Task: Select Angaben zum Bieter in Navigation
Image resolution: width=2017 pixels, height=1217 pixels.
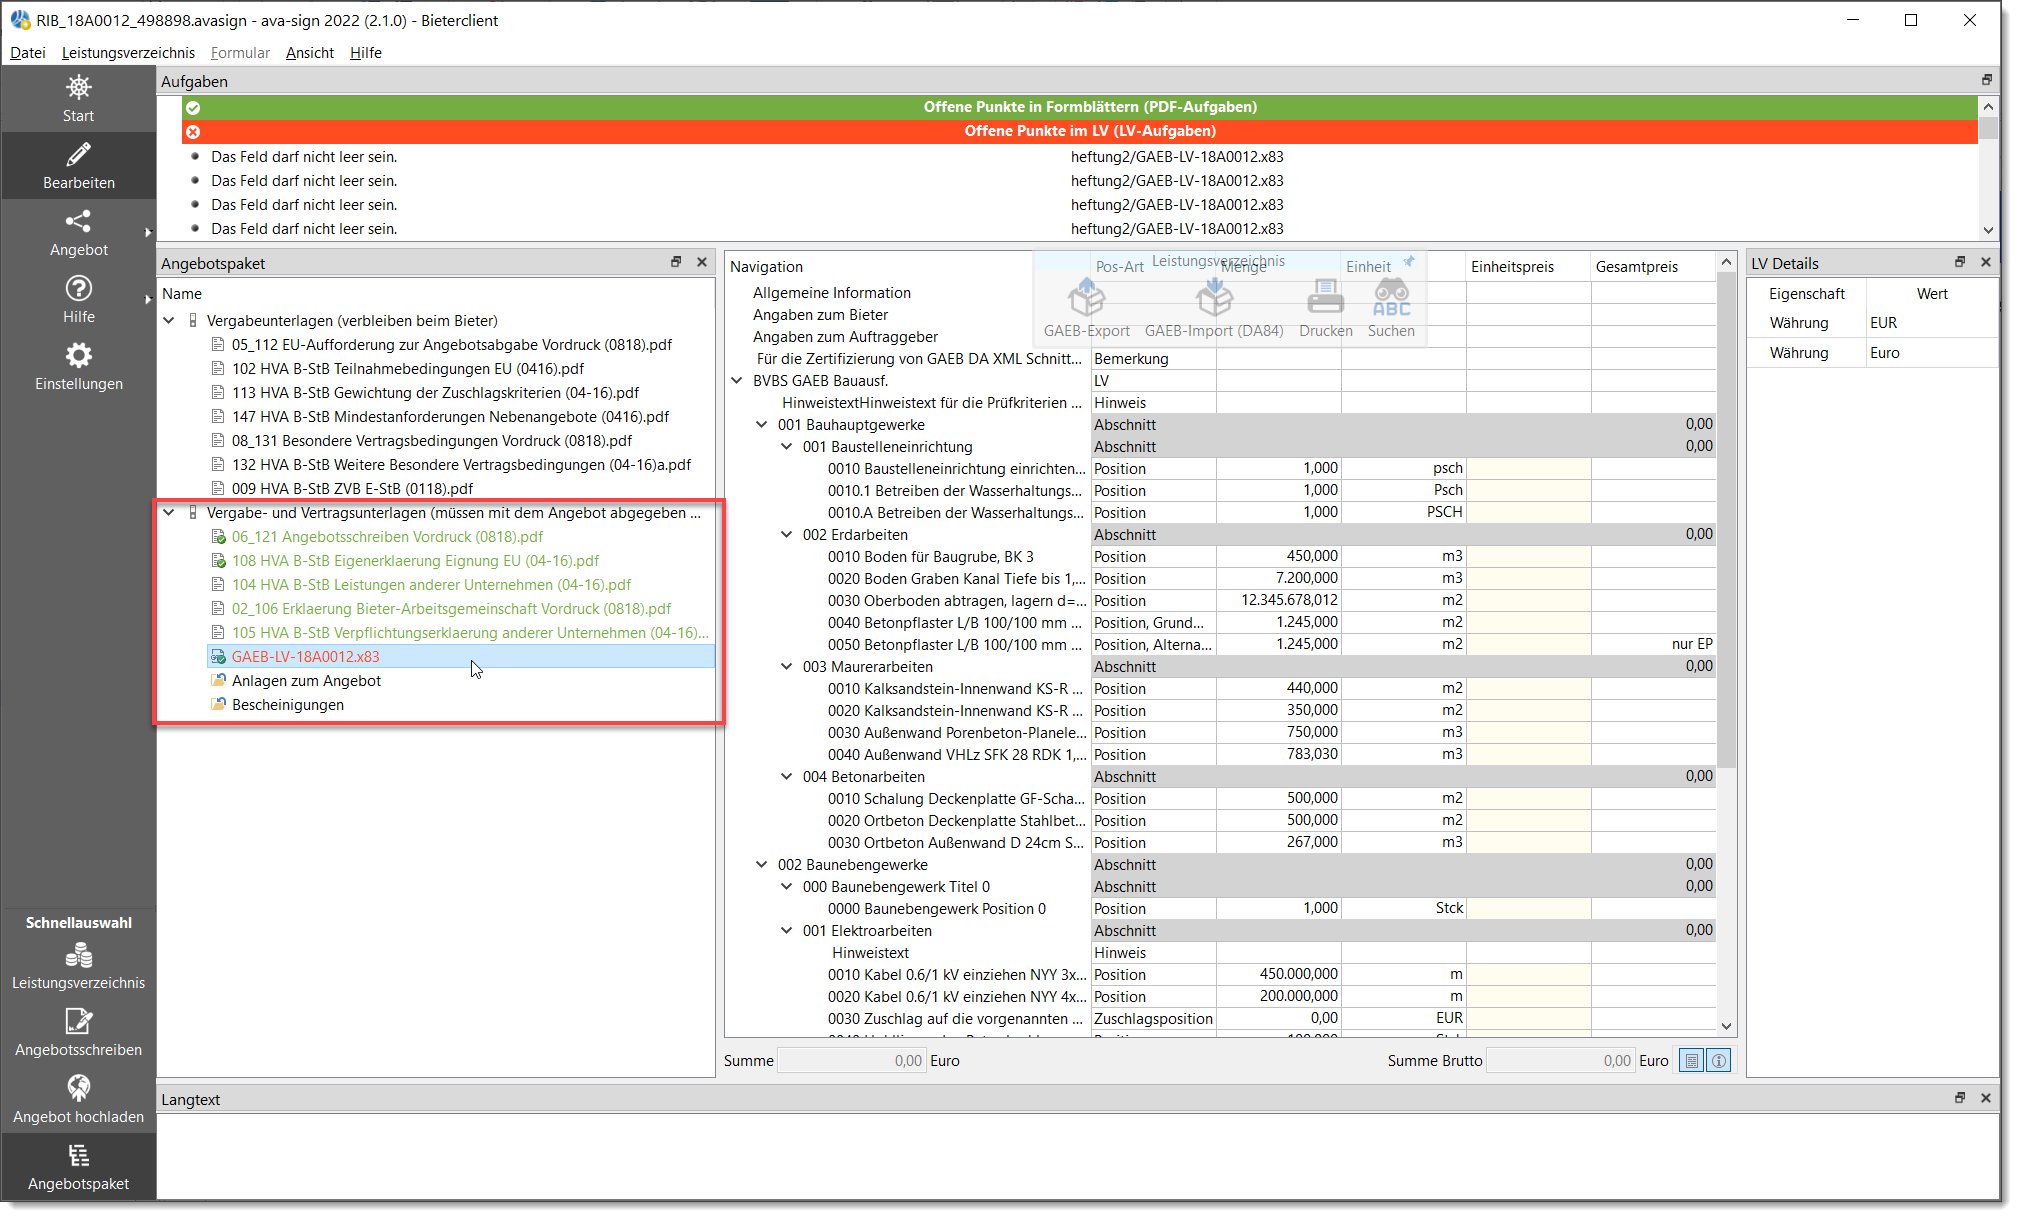Action: click(x=820, y=315)
